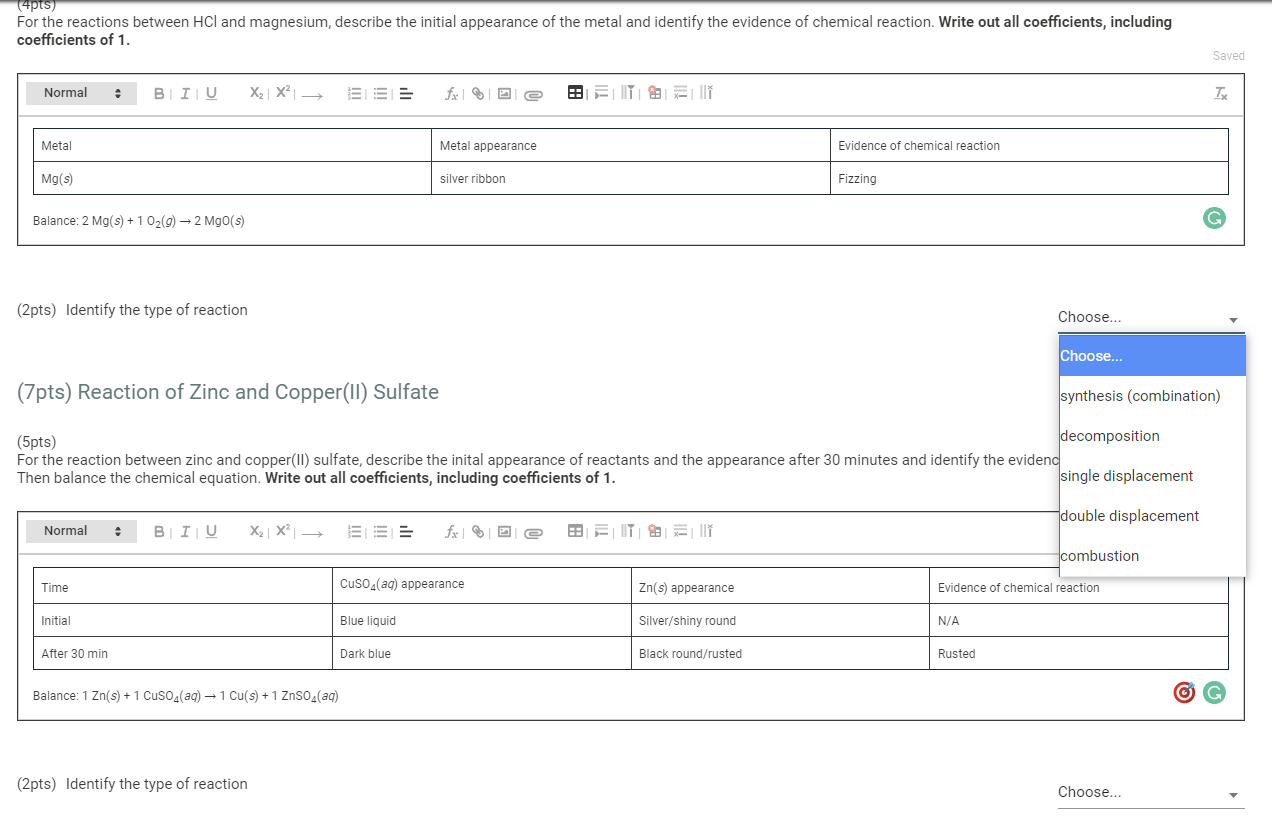Delete table in the magnesium editor
The height and width of the screenshot is (838, 1272).
pyautogui.click(x=655, y=93)
